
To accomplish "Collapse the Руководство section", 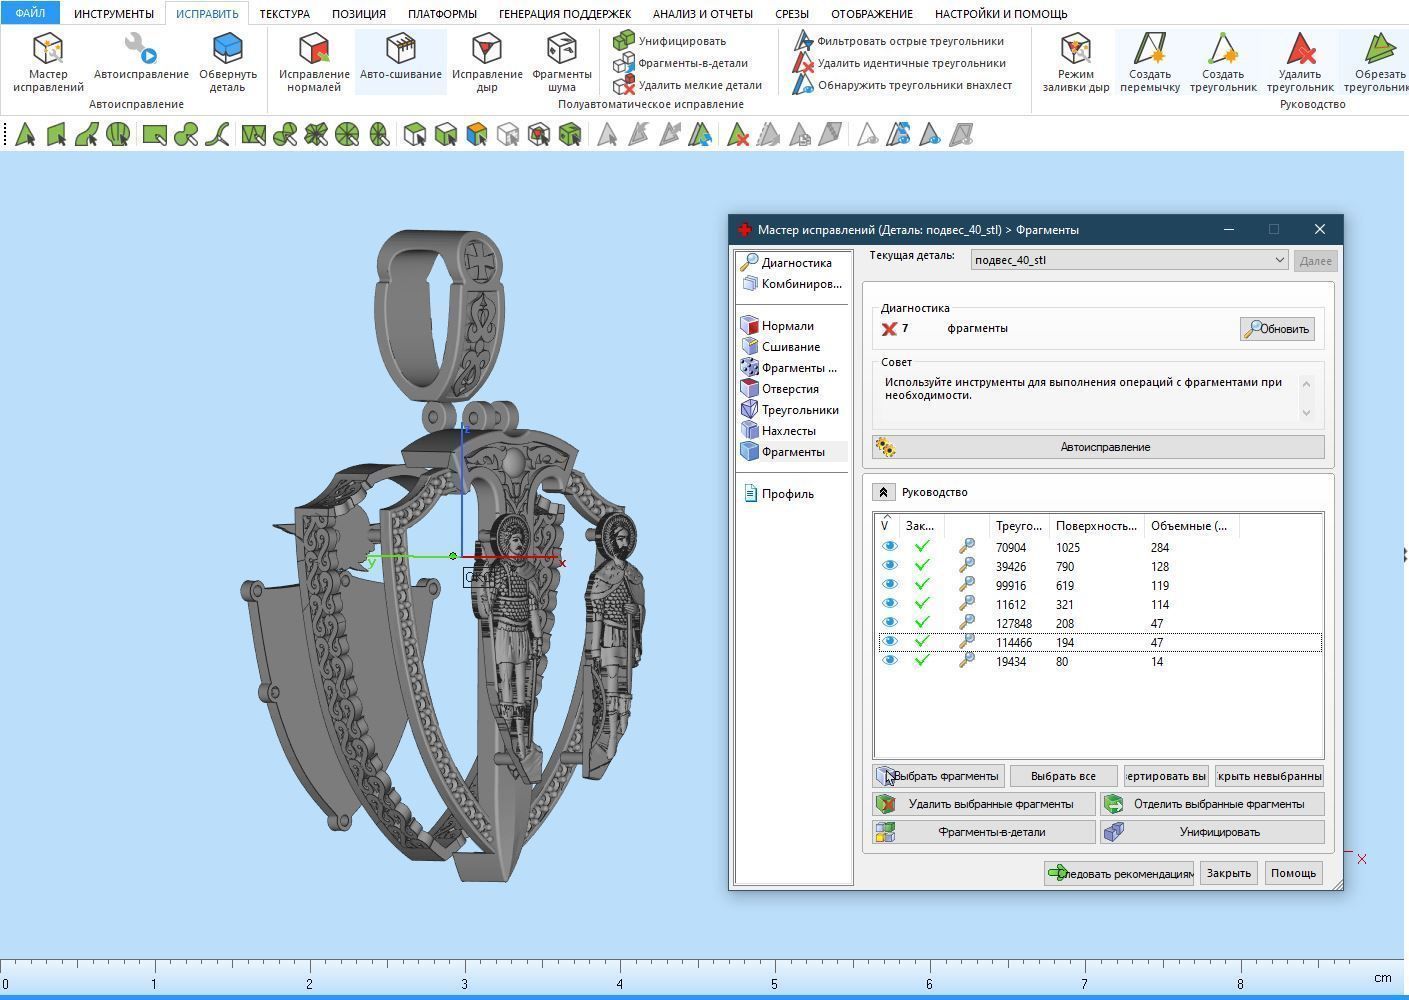I will 883,492.
